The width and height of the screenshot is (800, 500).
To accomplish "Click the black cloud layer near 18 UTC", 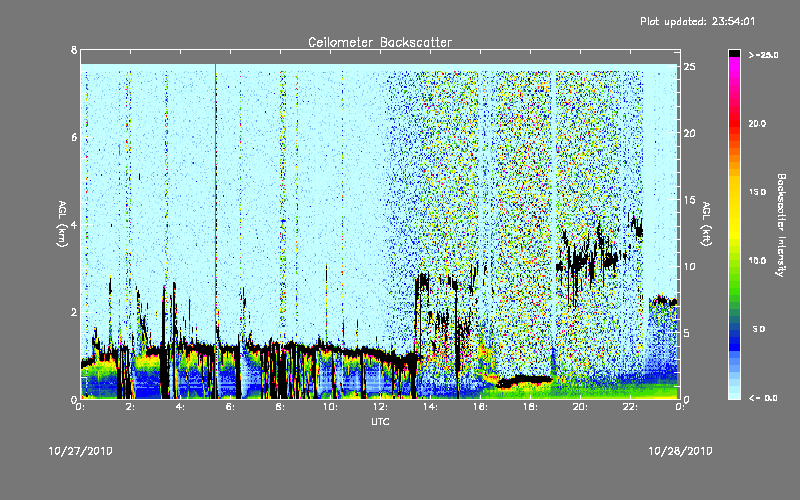I will tap(524, 381).
